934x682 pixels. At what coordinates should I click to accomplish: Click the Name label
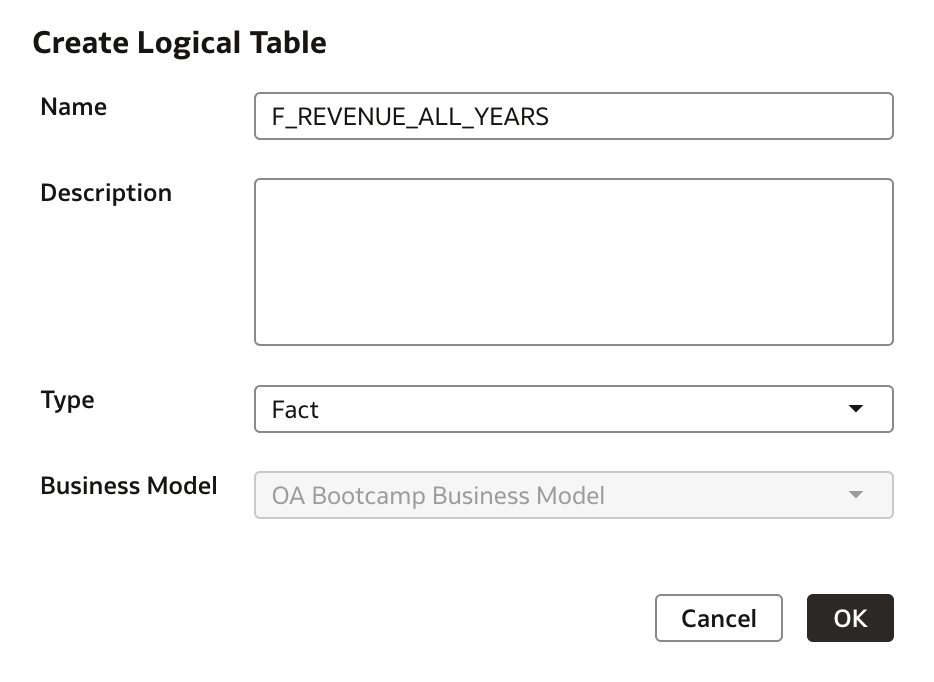(x=74, y=107)
